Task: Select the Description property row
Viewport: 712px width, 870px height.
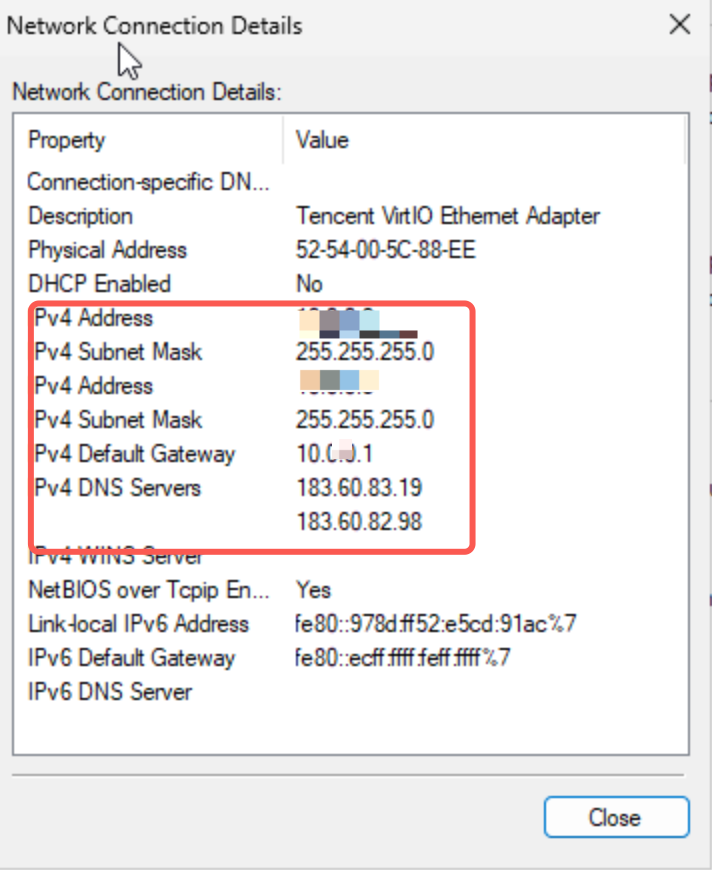Action: pos(80,216)
